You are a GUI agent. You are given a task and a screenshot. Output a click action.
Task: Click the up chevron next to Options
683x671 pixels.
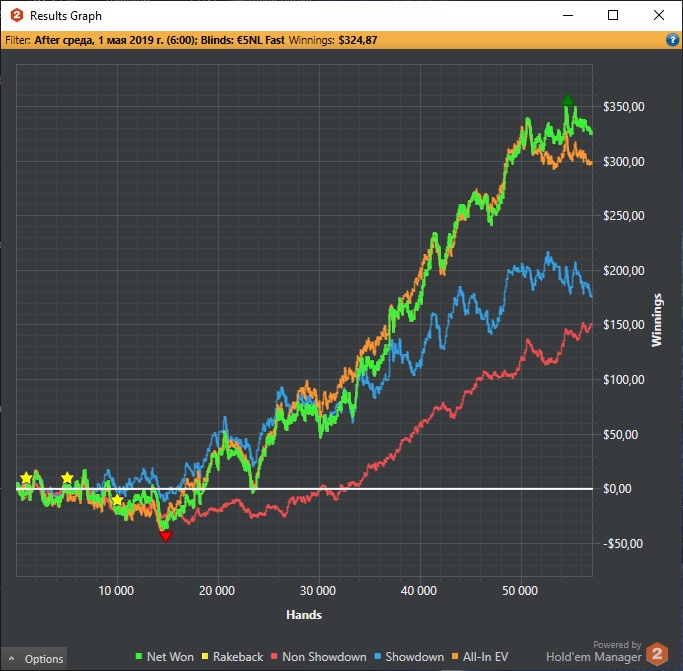[12, 659]
